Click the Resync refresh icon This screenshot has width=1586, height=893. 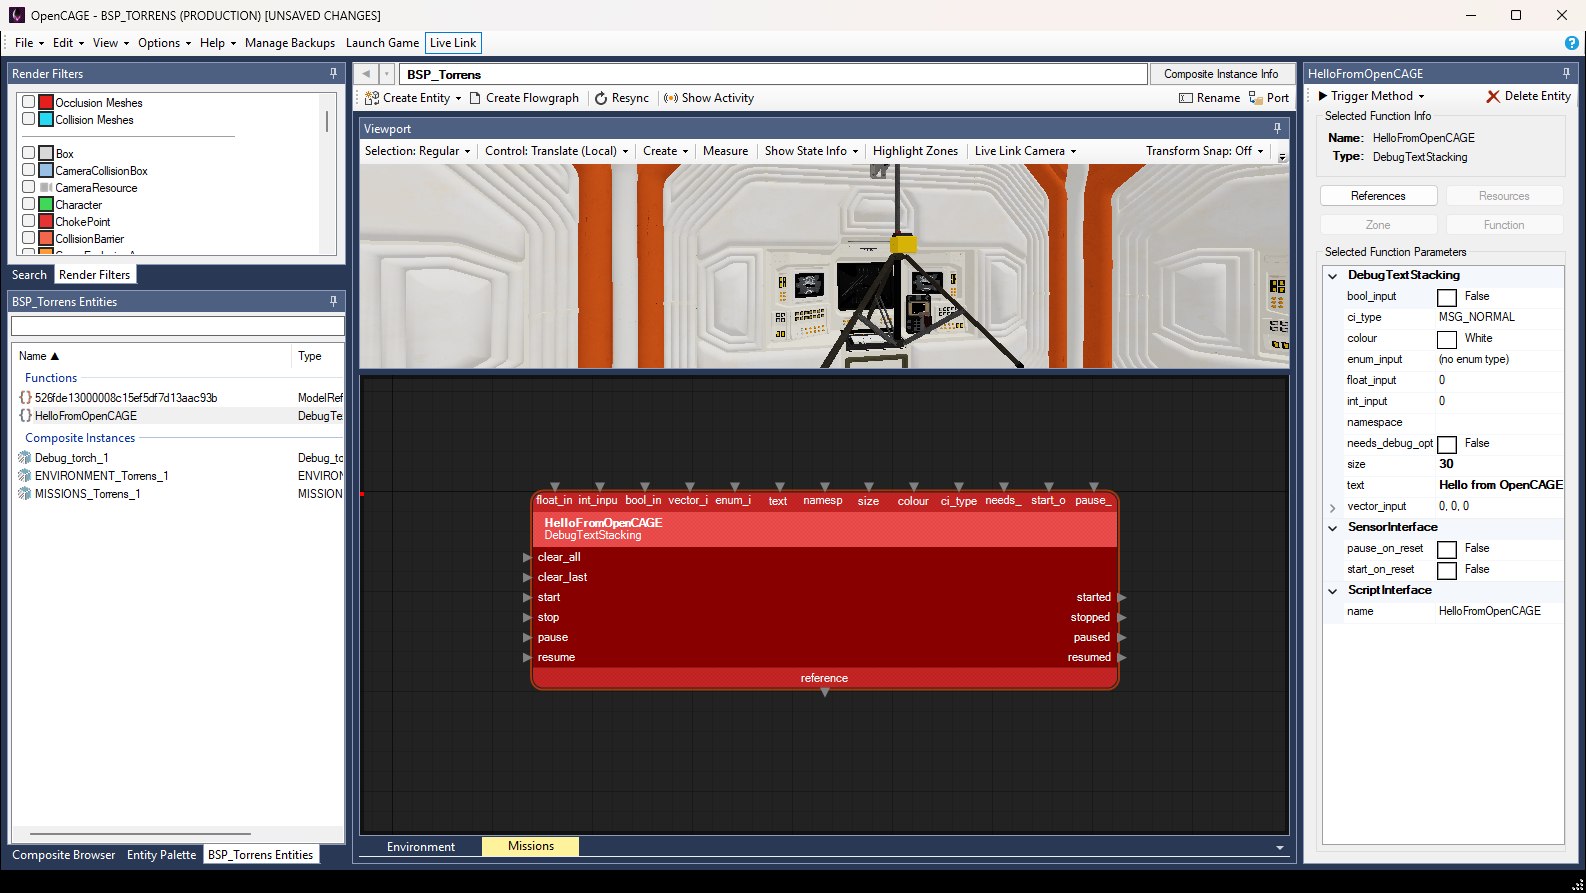(601, 98)
